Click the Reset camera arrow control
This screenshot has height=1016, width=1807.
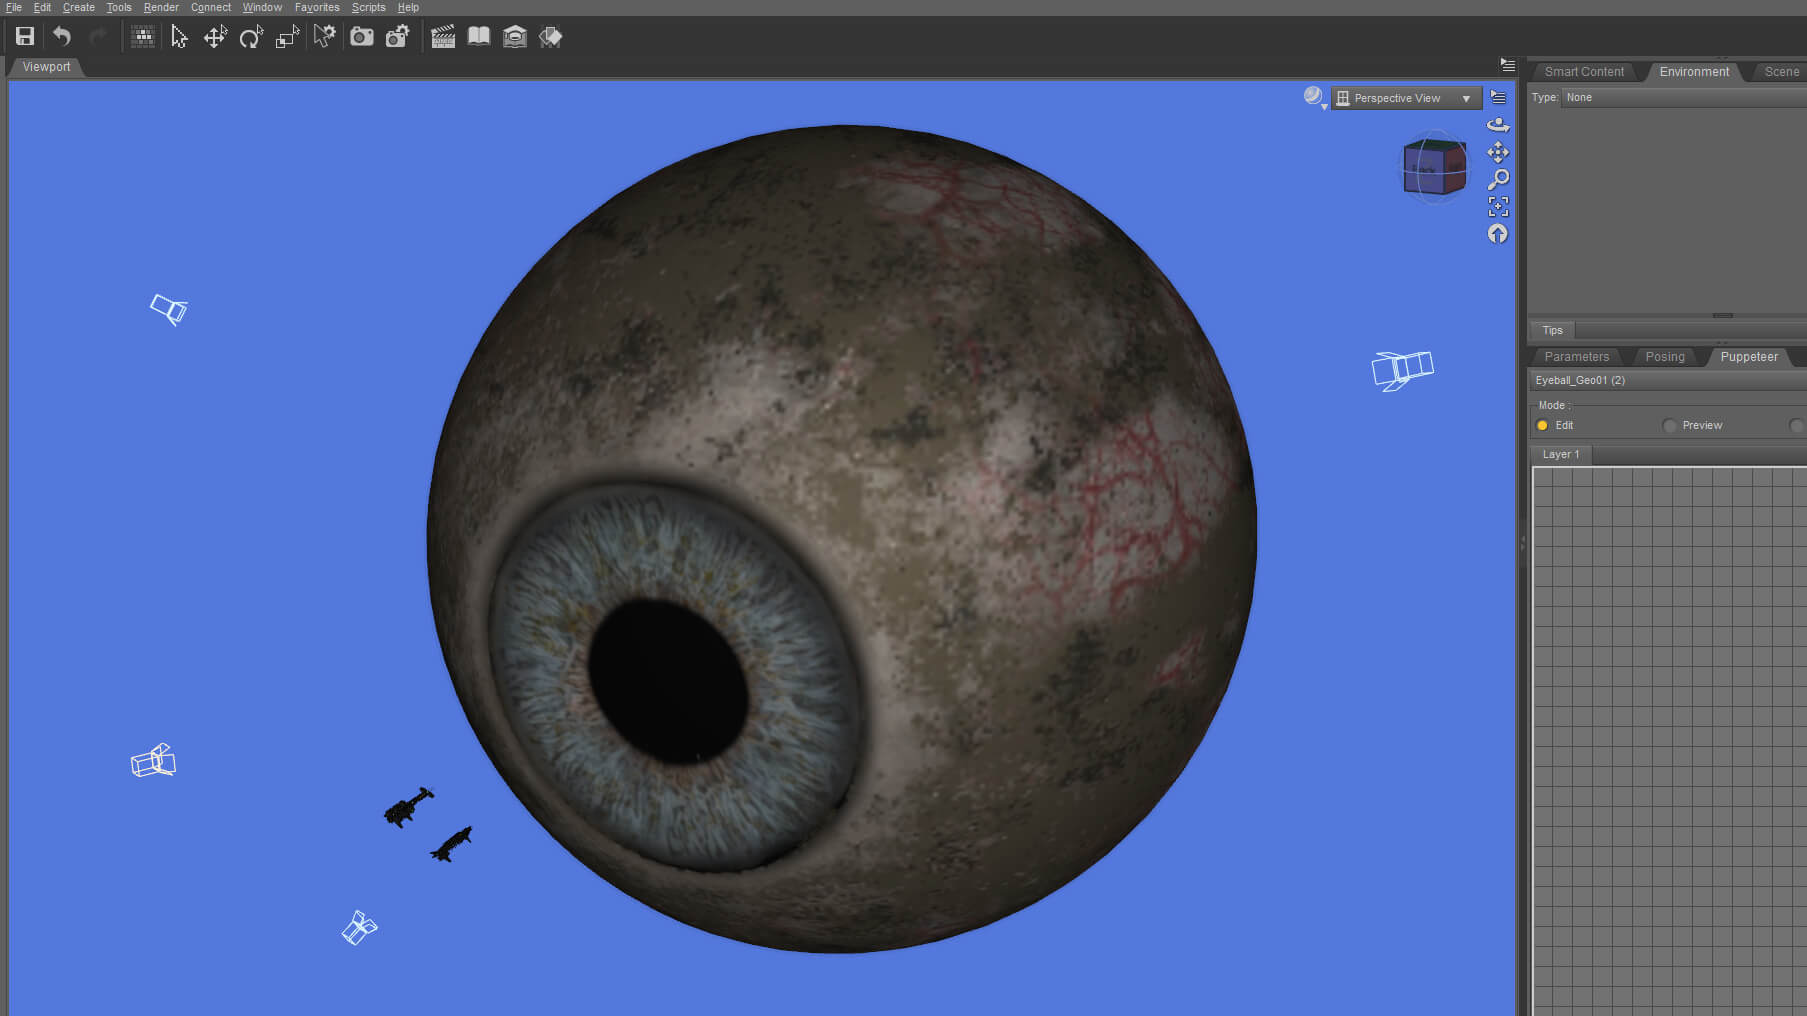coord(1498,233)
